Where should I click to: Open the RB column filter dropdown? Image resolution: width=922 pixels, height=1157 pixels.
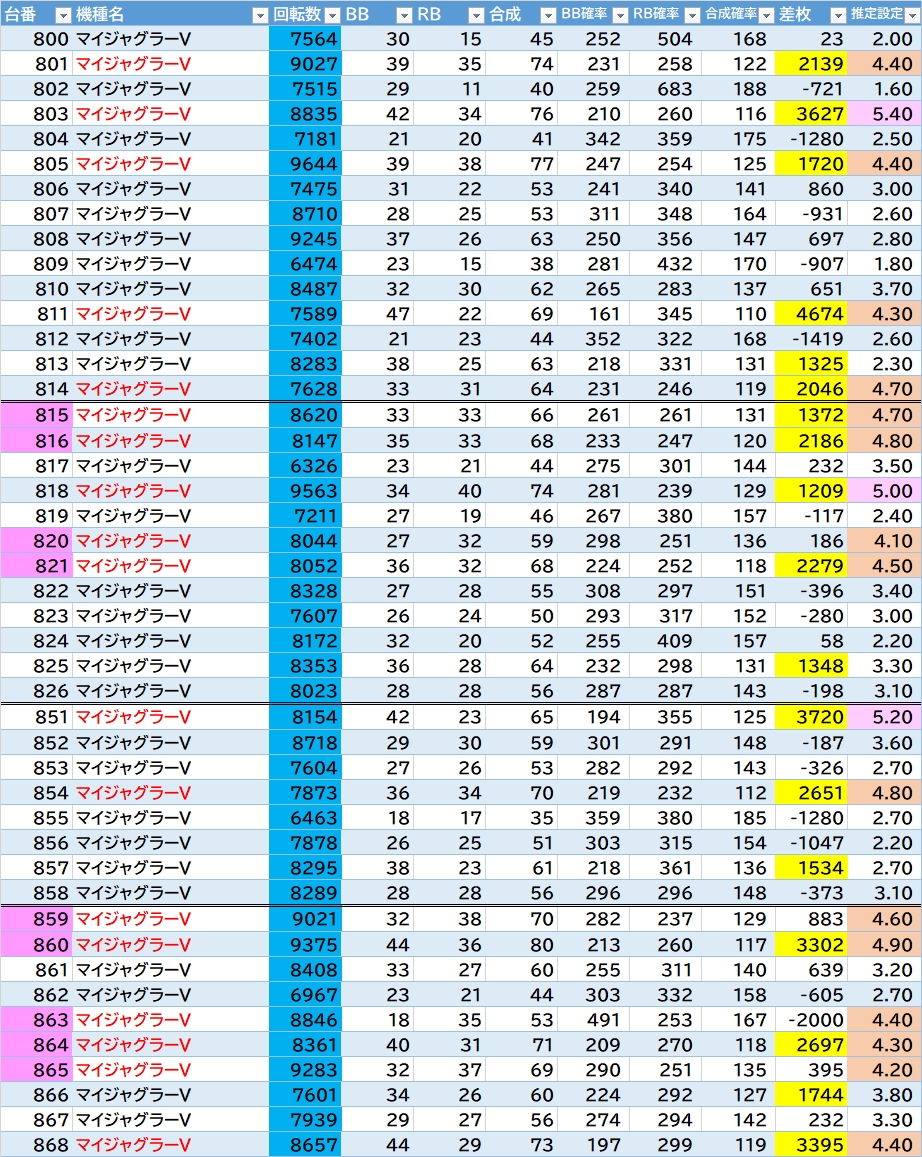[x=476, y=15]
